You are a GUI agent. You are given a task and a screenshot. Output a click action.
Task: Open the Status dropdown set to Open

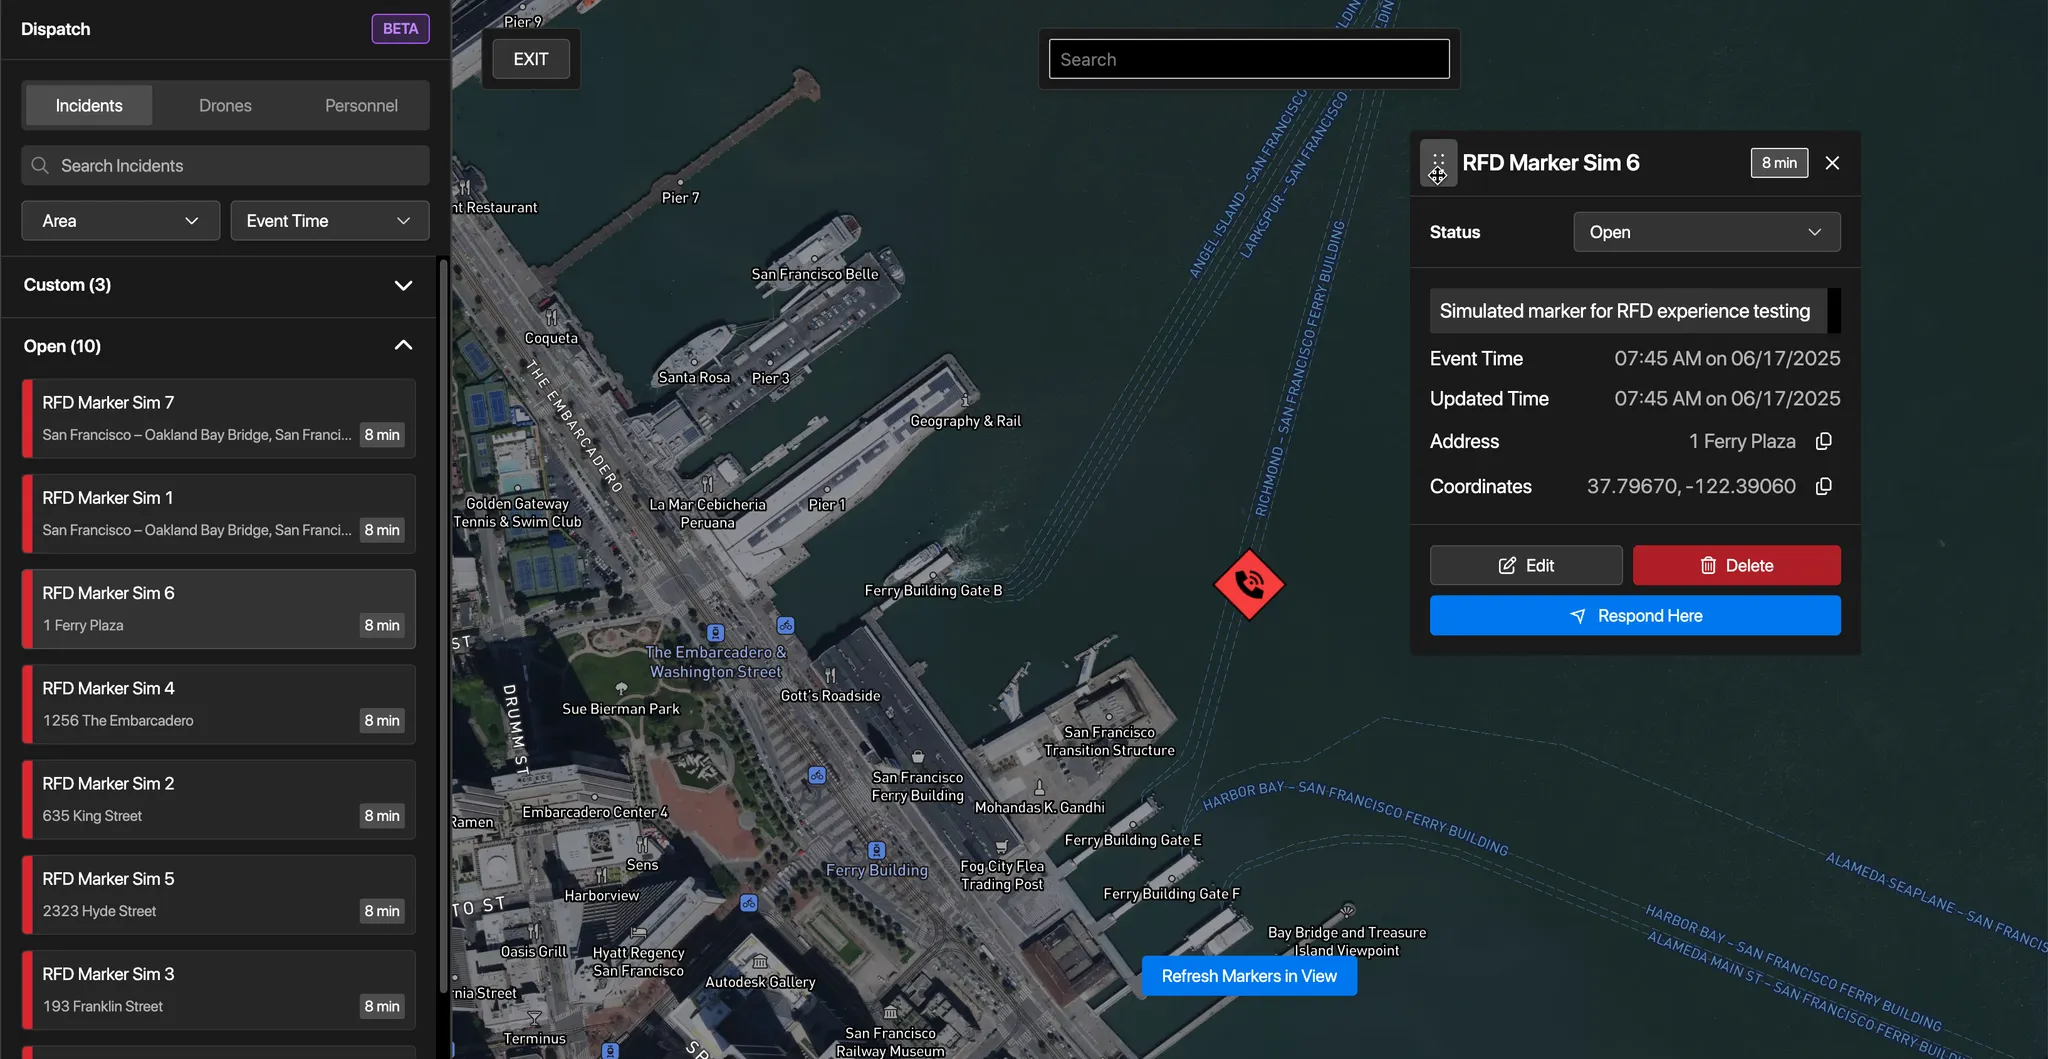pos(1706,232)
